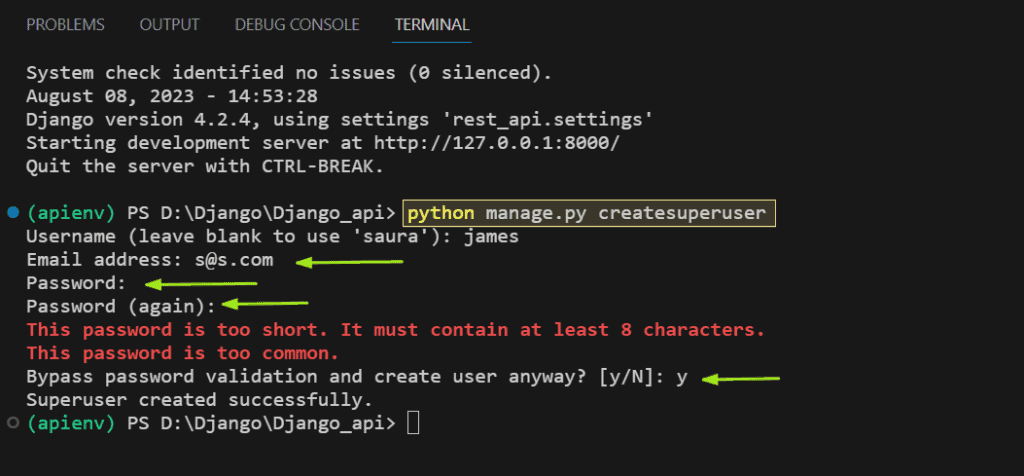Click the gray status dot of last prompt
This screenshot has width=1024, height=476.
click(x=13, y=422)
